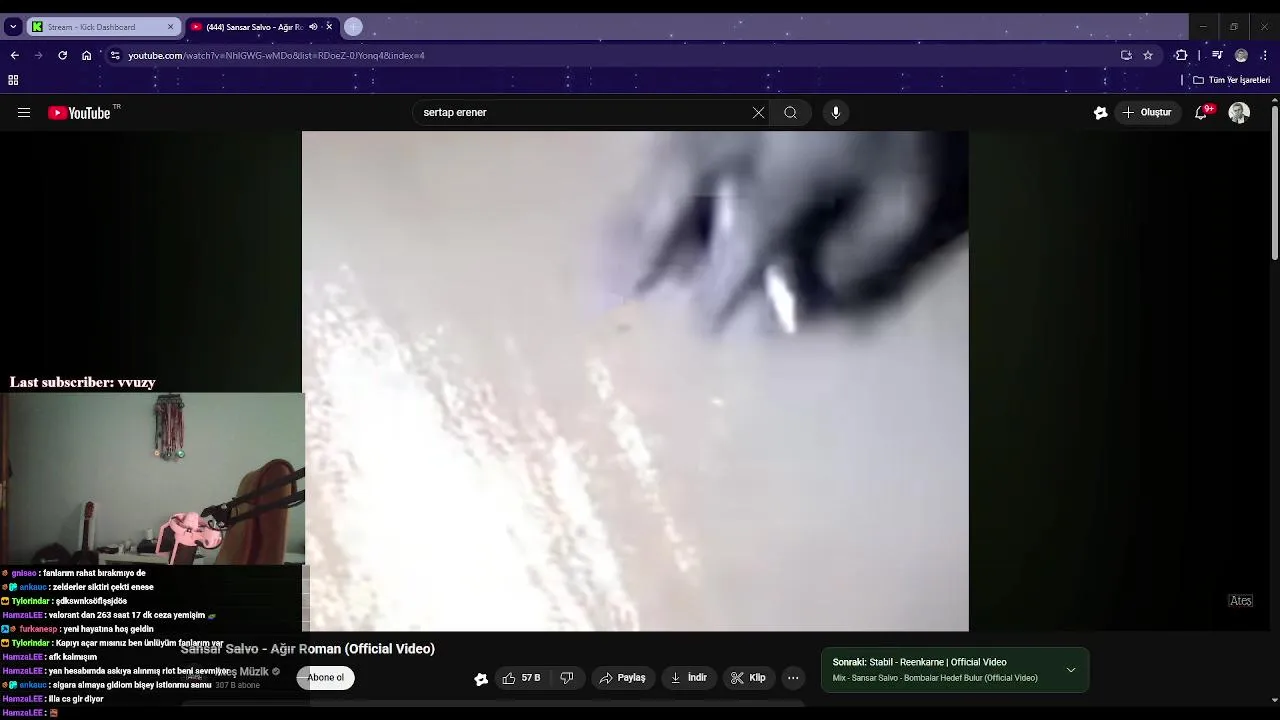Image resolution: width=1280 pixels, height=720 pixels.
Task: Open the Tüm Yer İşaretleri bookmarks folder
Action: click(1231, 80)
